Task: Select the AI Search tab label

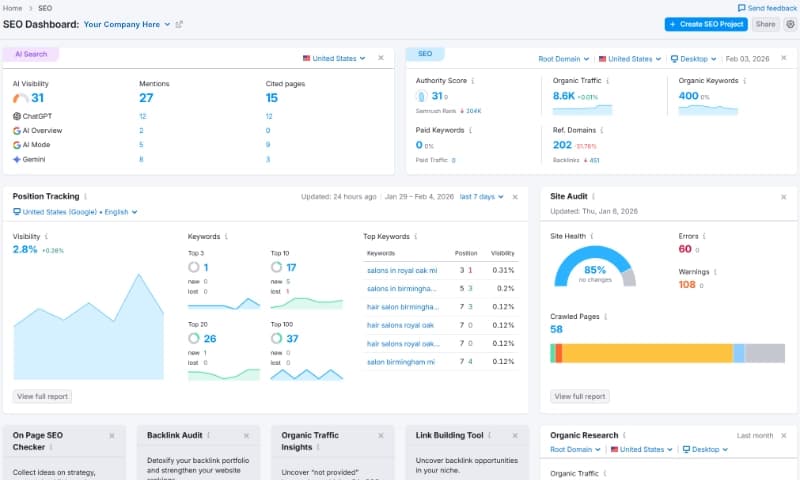Action: point(31,54)
